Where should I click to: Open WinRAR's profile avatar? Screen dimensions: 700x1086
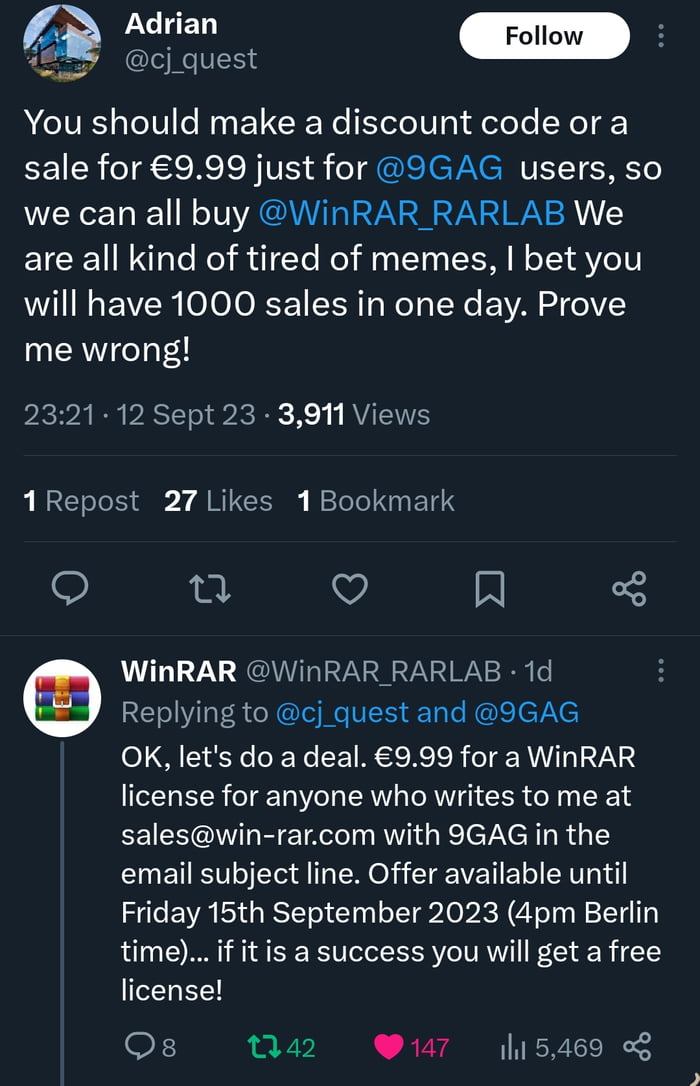coord(62,698)
